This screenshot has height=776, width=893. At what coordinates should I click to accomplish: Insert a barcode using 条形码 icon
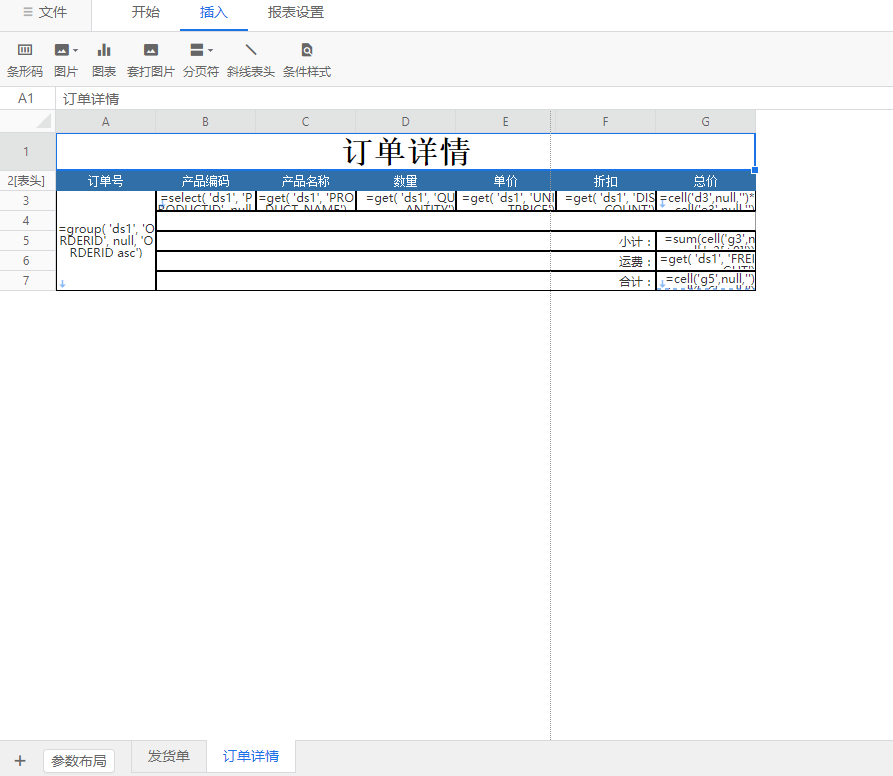tap(24, 50)
